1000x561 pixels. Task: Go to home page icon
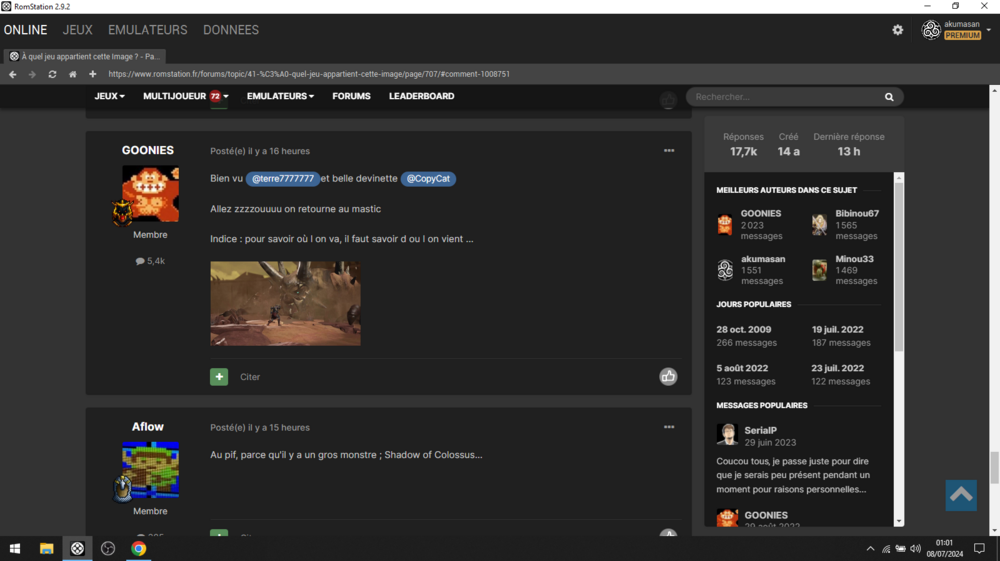(72, 74)
